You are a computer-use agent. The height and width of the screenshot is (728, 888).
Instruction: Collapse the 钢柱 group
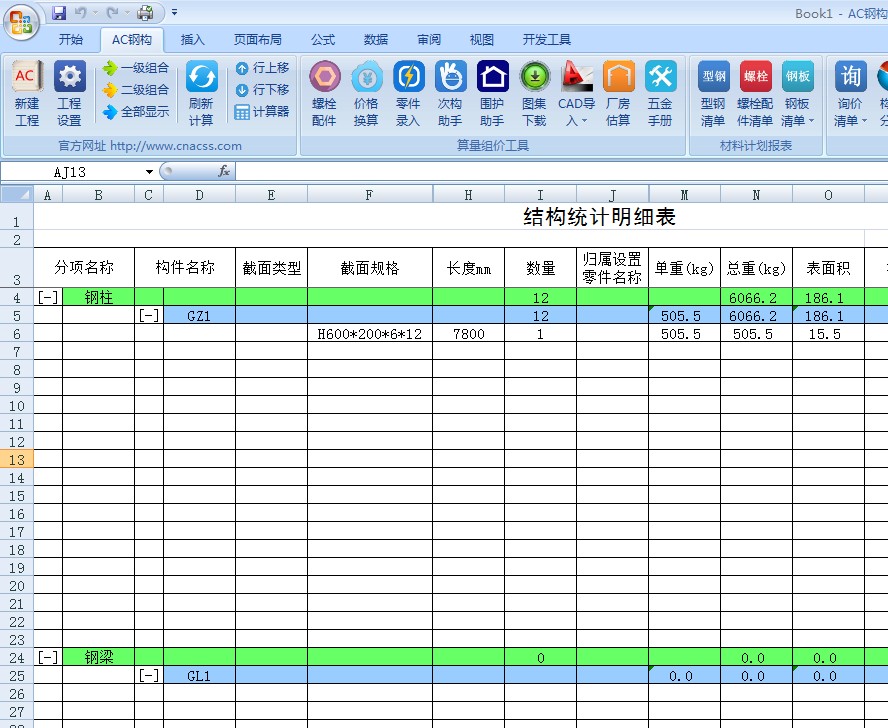(48, 297)
